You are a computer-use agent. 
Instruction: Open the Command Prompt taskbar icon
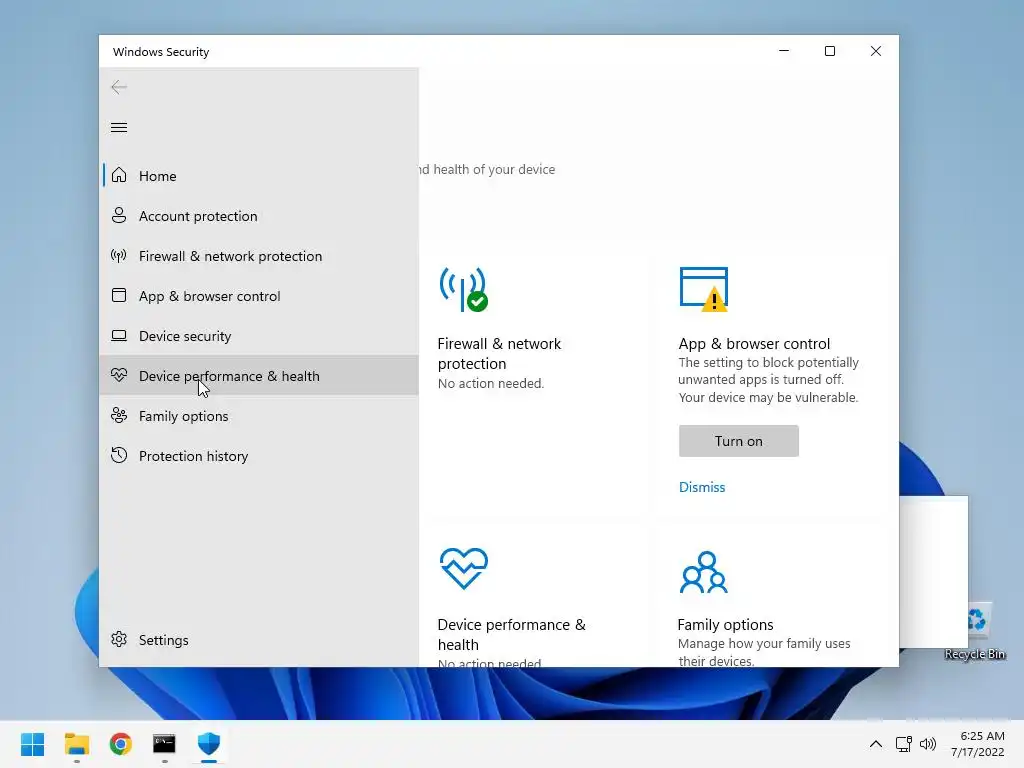[165, 744]
